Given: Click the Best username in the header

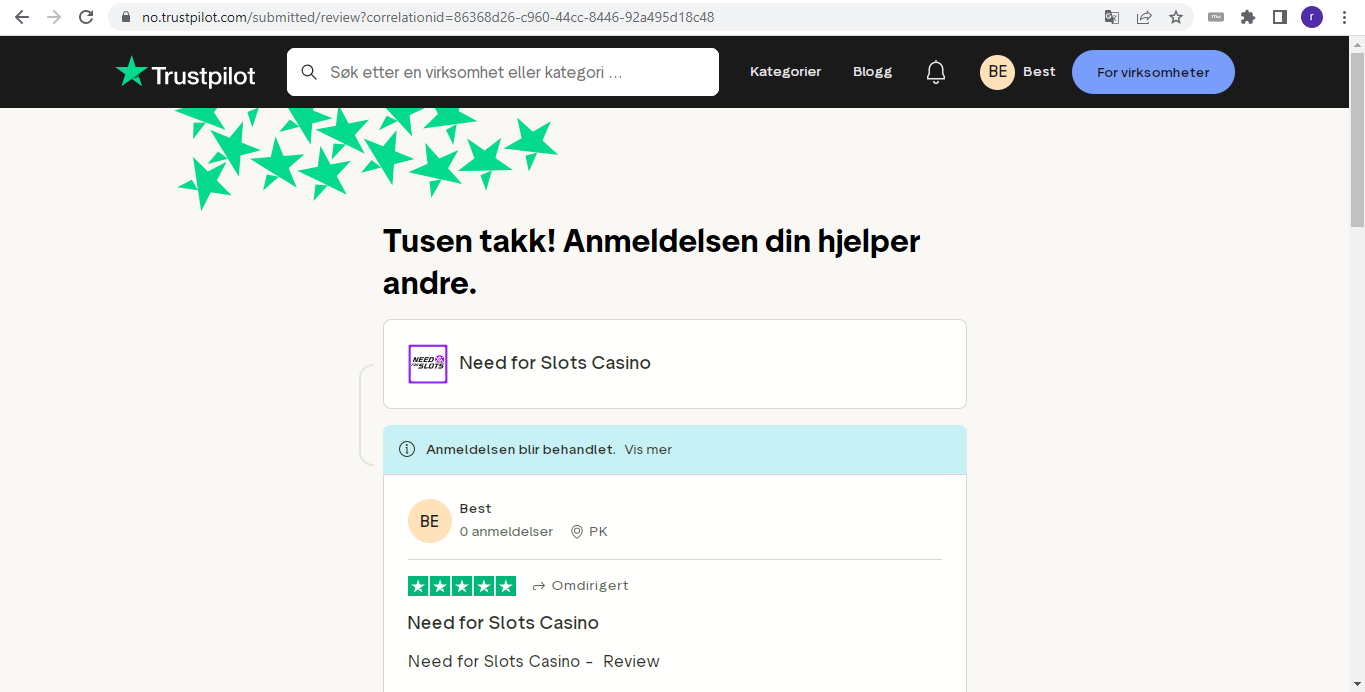Looking at the screenshot, I should point(1040,72).
